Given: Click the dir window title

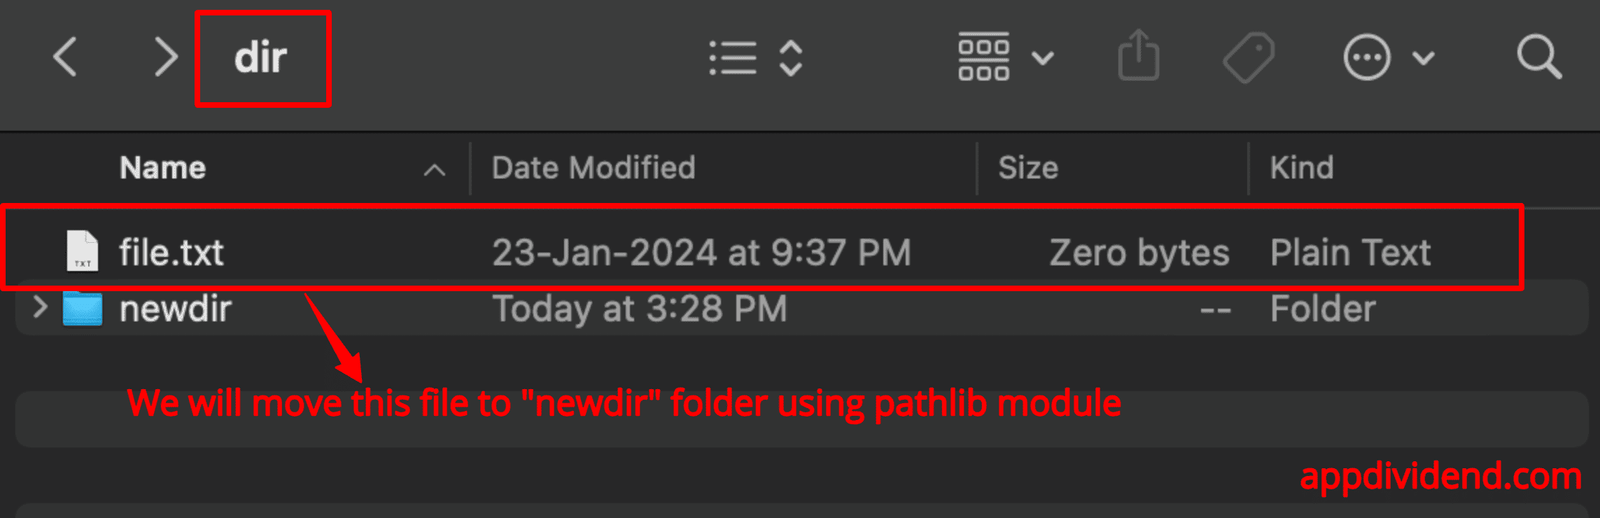Looking at the screenshot, I should pos(261,58).
